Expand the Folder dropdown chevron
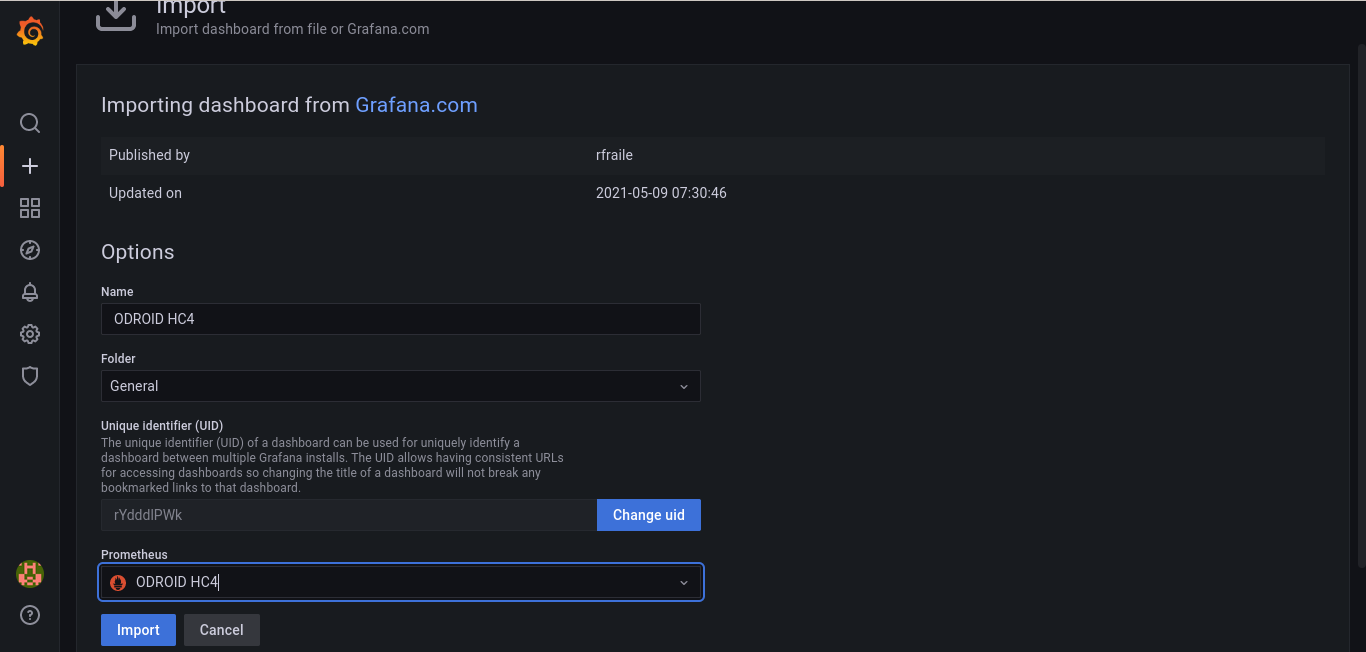This screenshot has width=1366, height=652. click(x=684, y=386)
